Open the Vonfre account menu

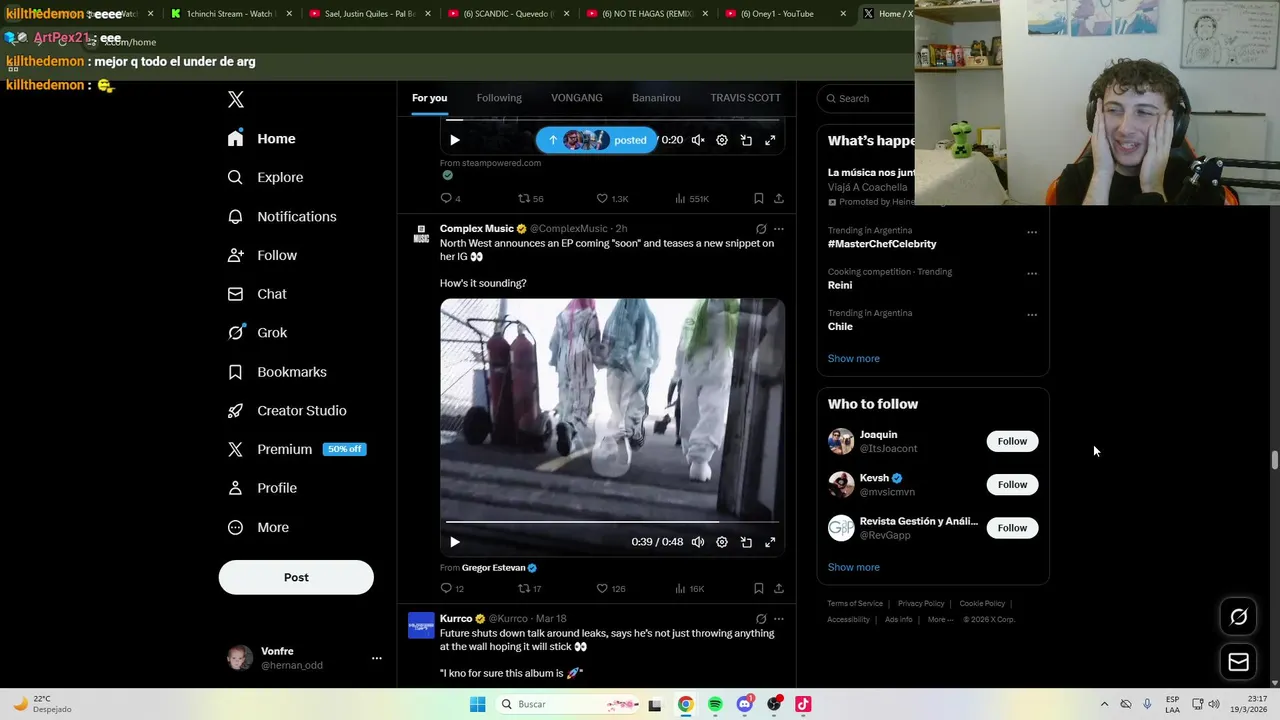click(306, 658)
